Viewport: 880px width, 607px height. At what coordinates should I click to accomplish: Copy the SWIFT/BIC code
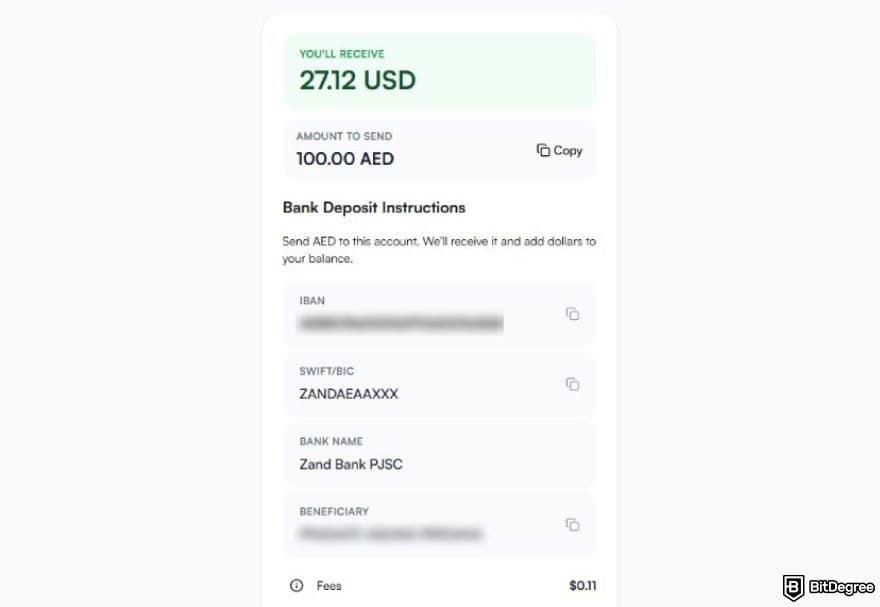tap(572, 383)
